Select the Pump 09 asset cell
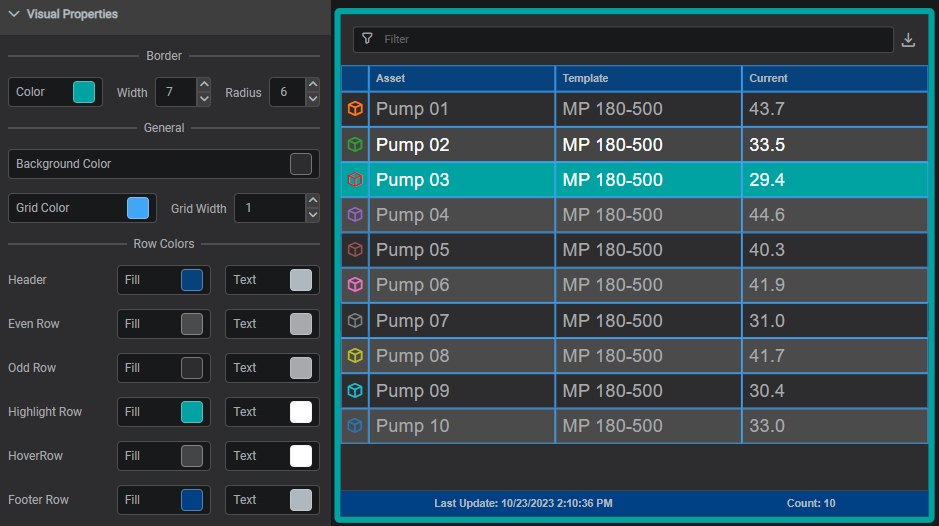The width and height of the screenshot is (939, 526). point(462,391)
